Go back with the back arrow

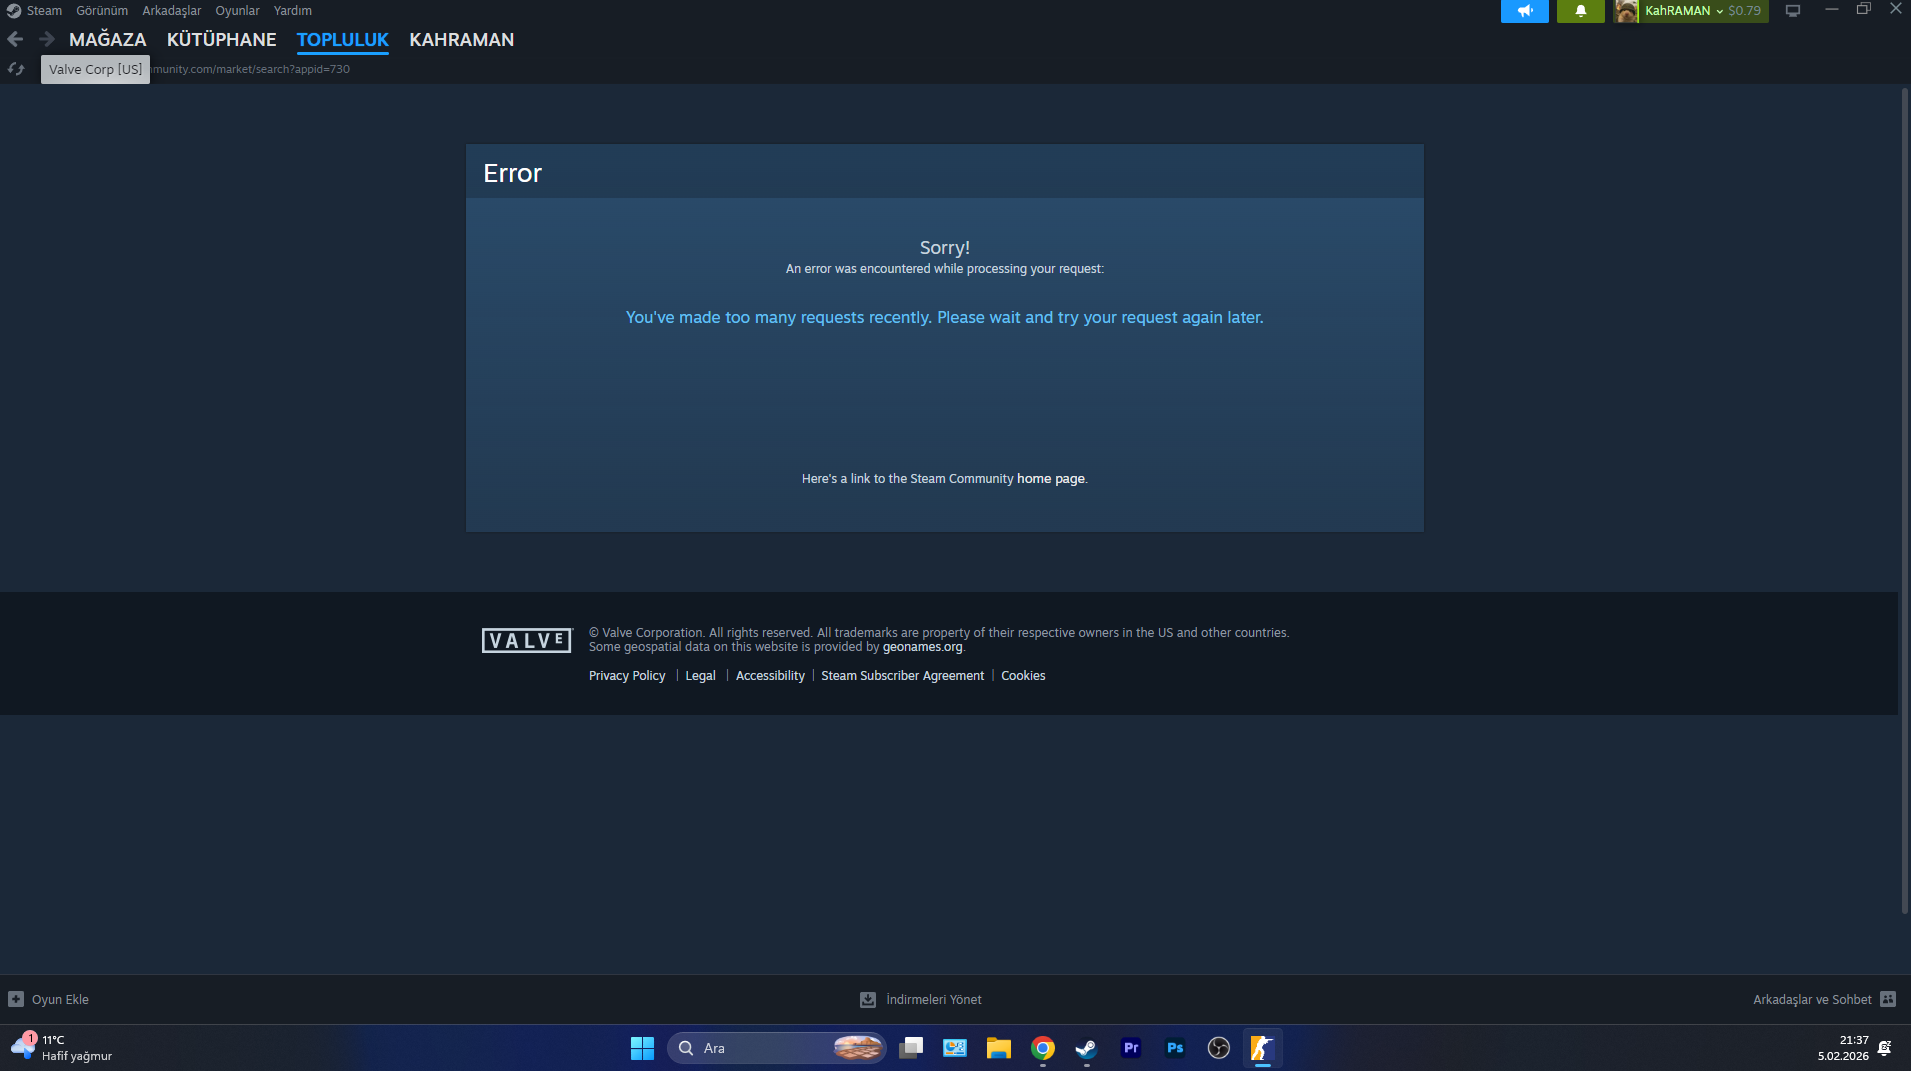pyautogui.click(x=15, y=39)
